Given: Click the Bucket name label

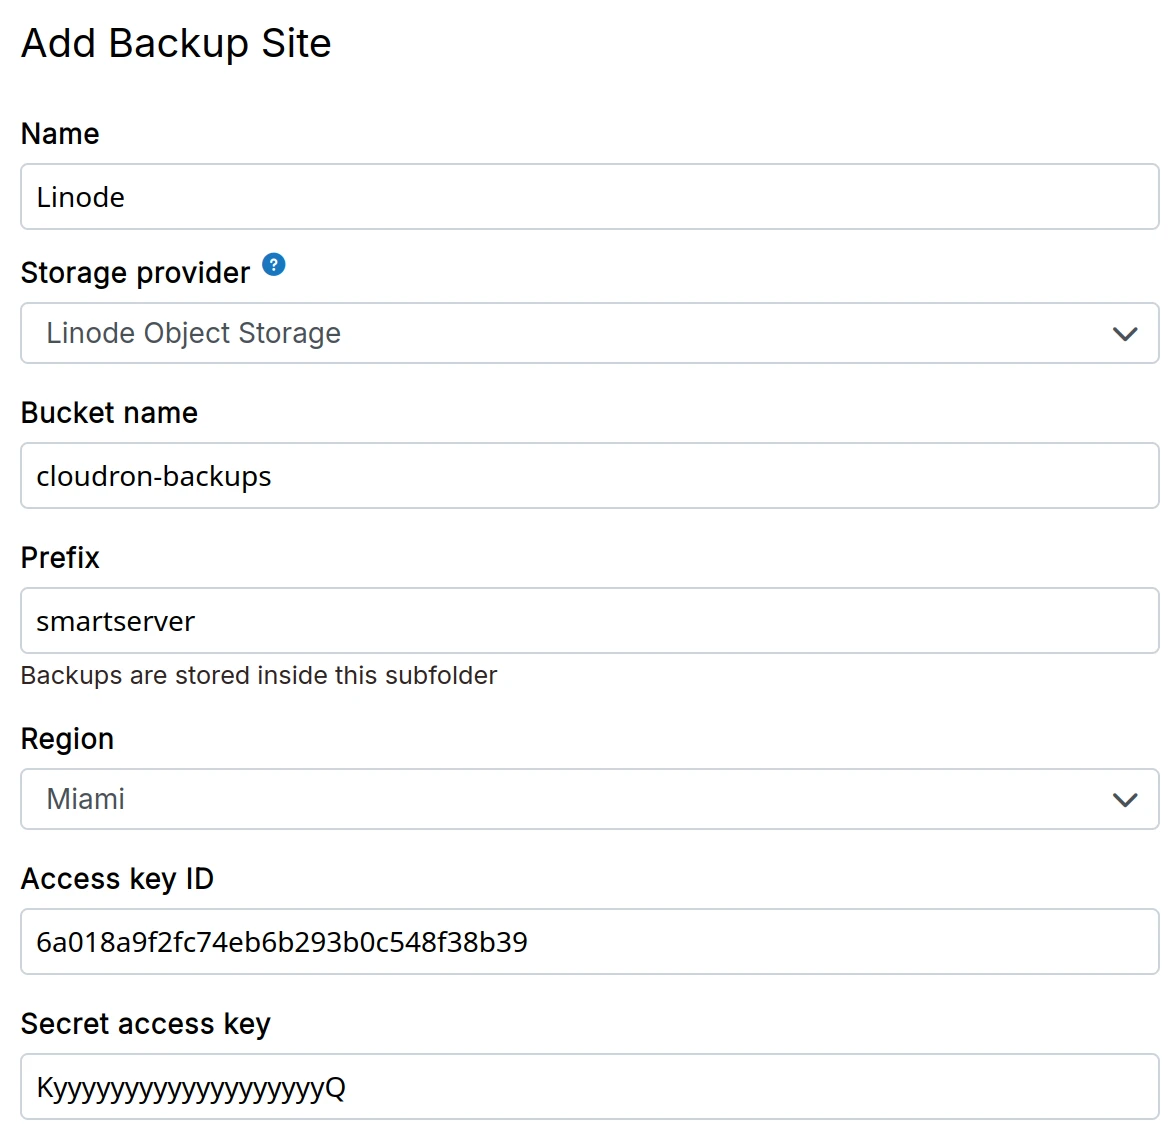Looking at the screenshot, I should [x=109, y=412].
